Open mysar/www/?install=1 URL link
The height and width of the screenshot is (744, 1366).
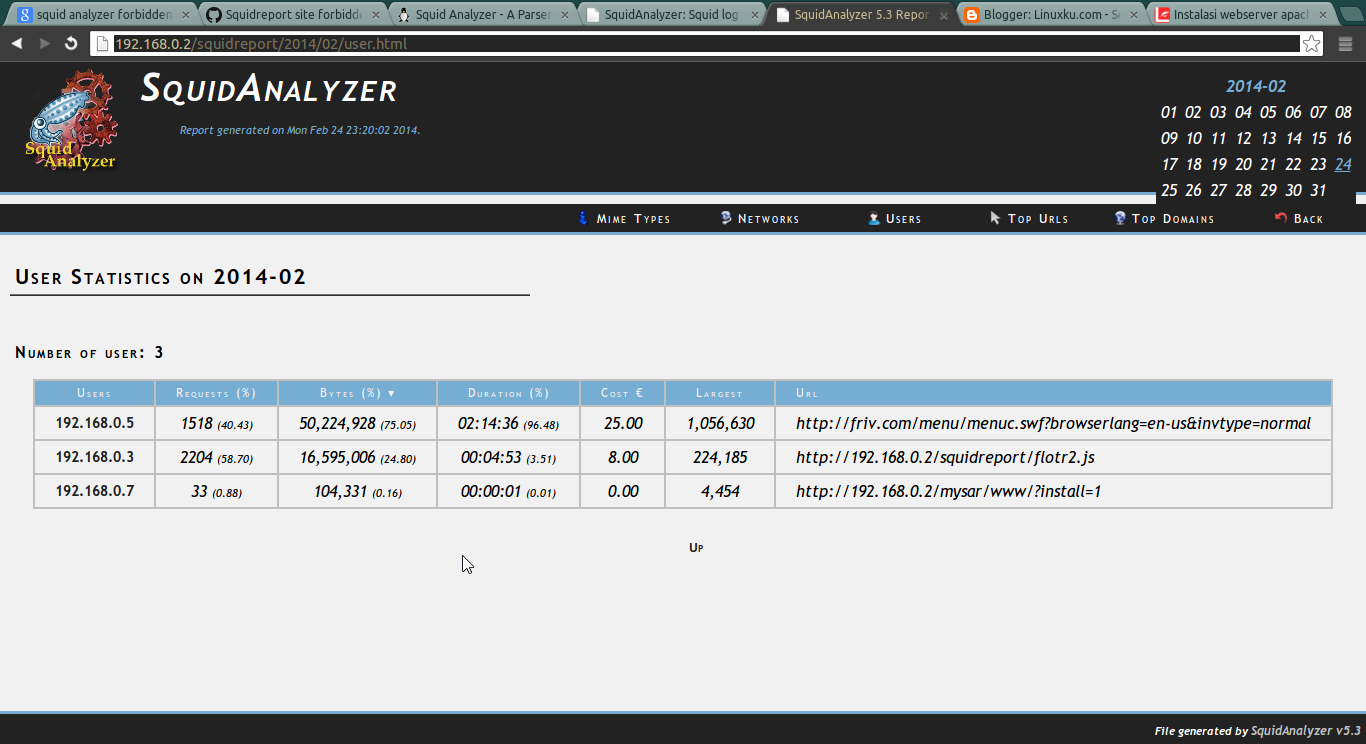click(x=948, y=491)
